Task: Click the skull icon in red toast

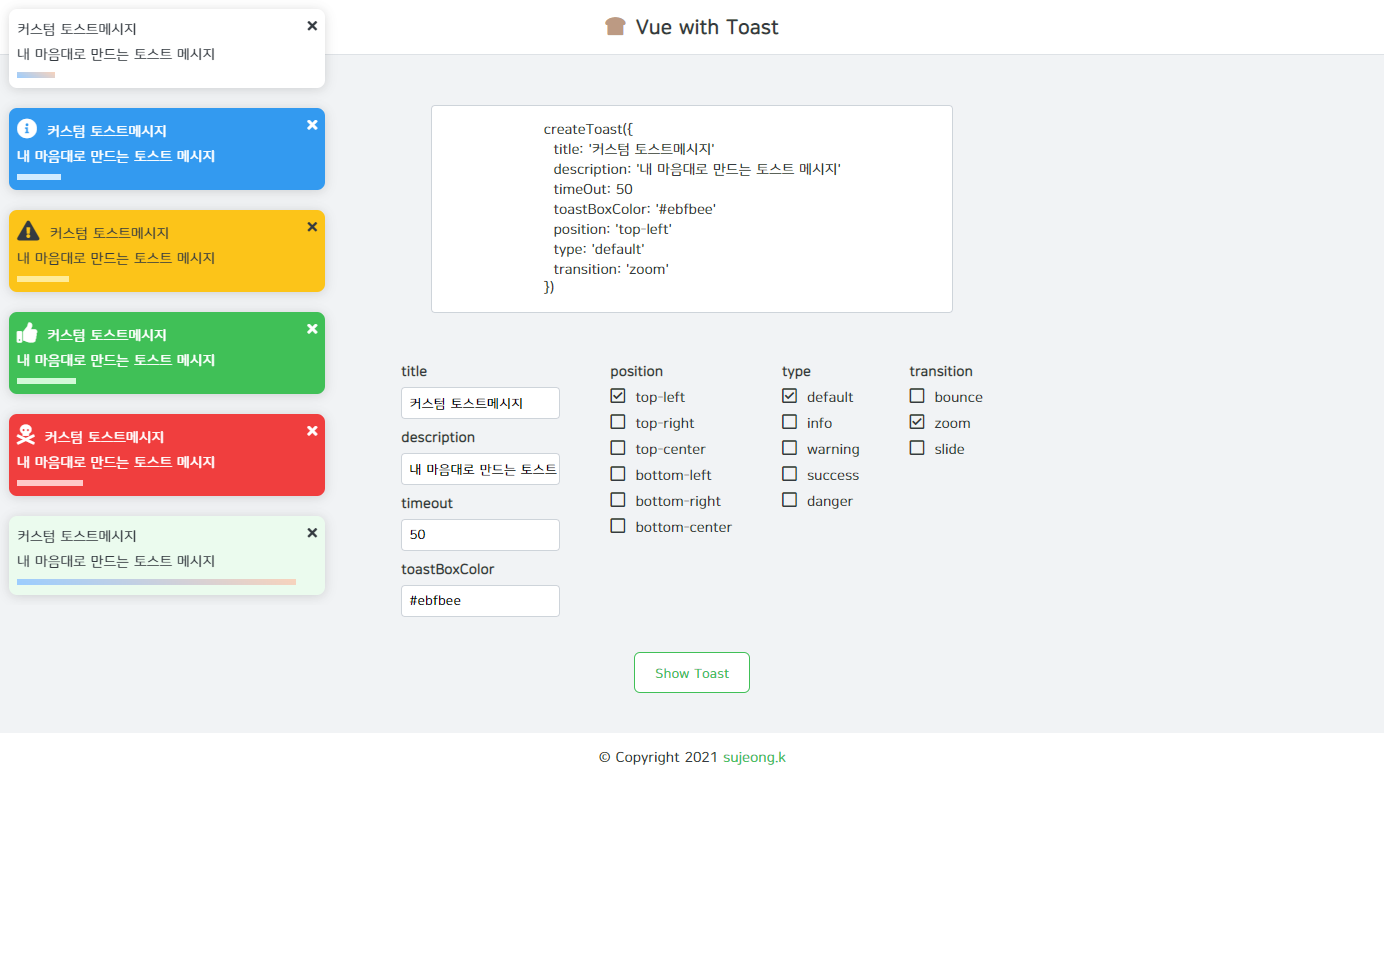Action: point(26,435)
